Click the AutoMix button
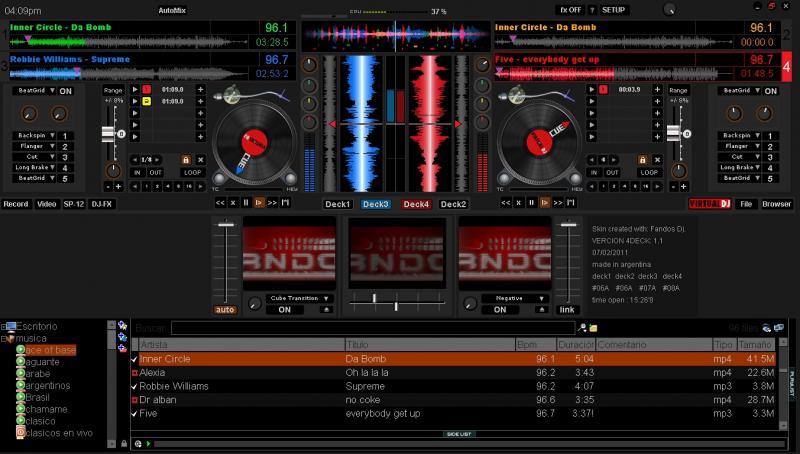800x454 pixels. click(x=172, y=9)
